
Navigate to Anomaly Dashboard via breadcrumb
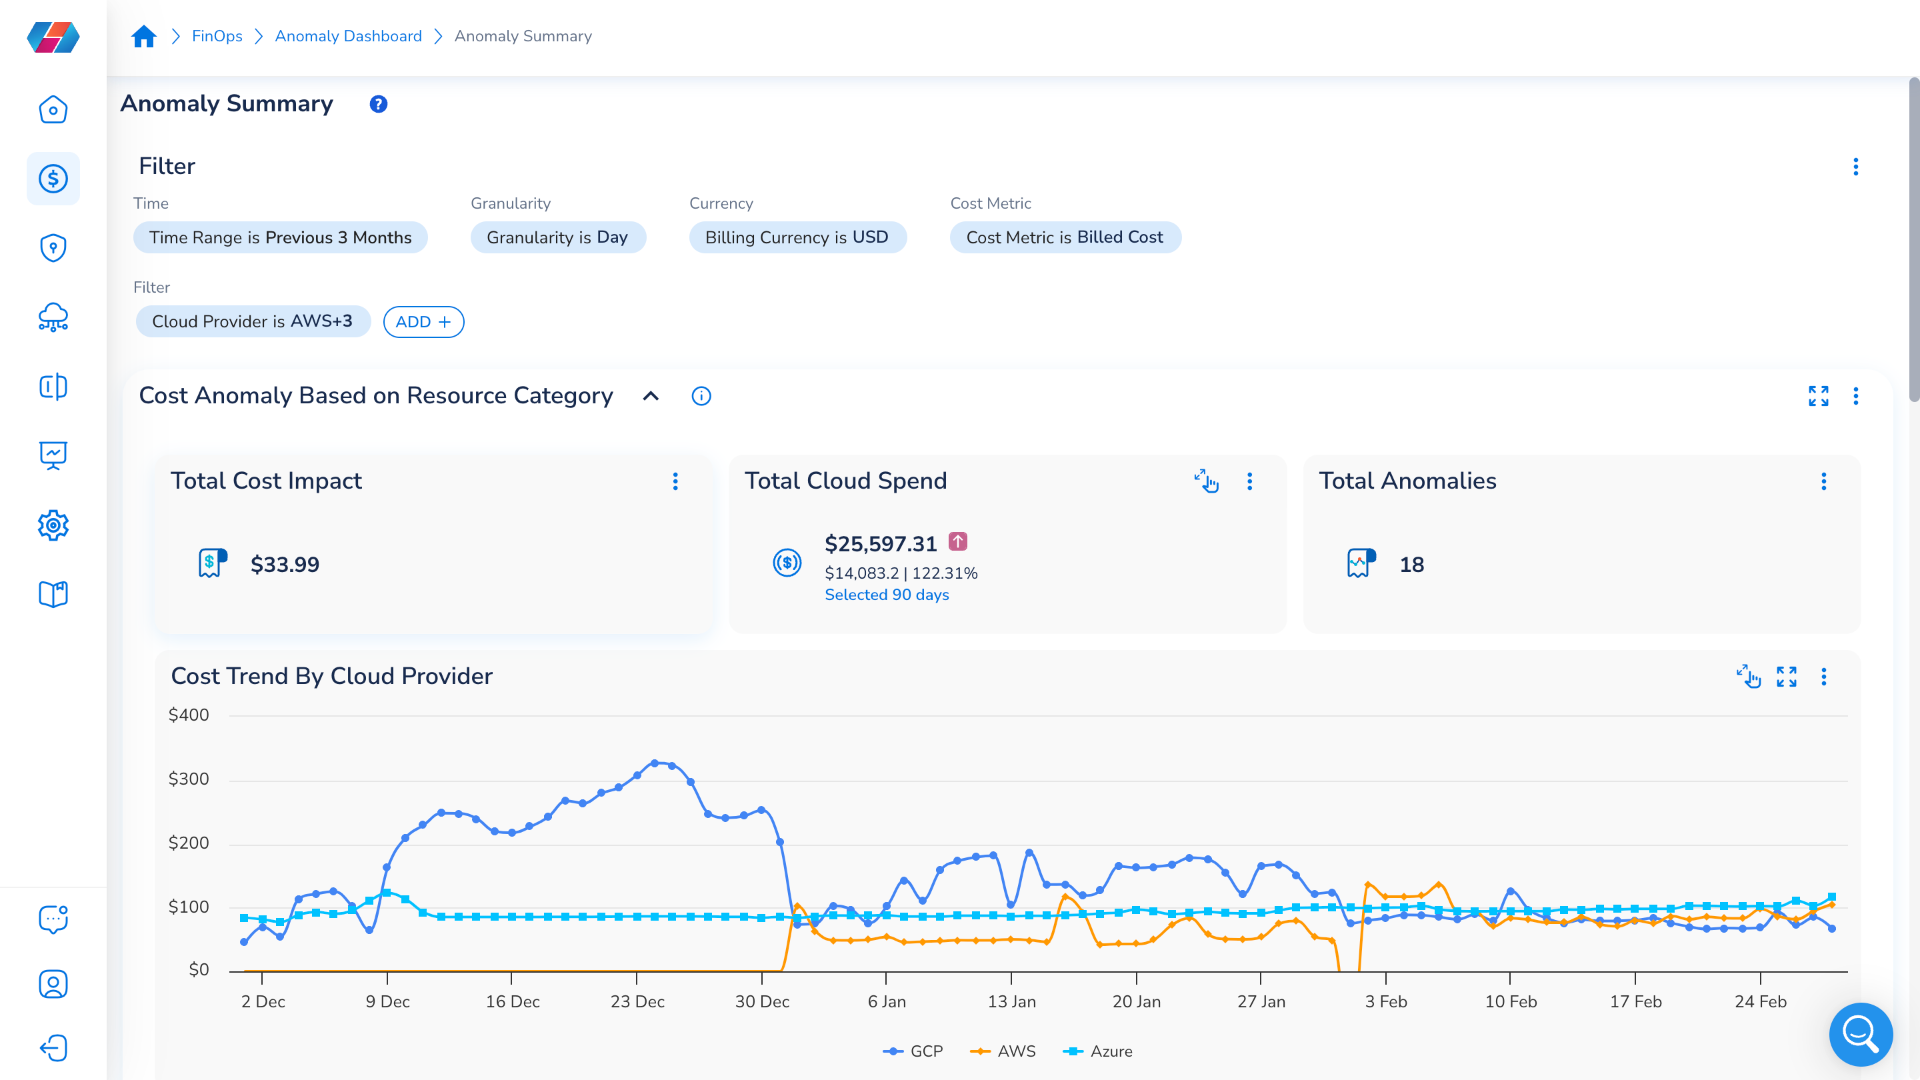[x=348, y=36]
